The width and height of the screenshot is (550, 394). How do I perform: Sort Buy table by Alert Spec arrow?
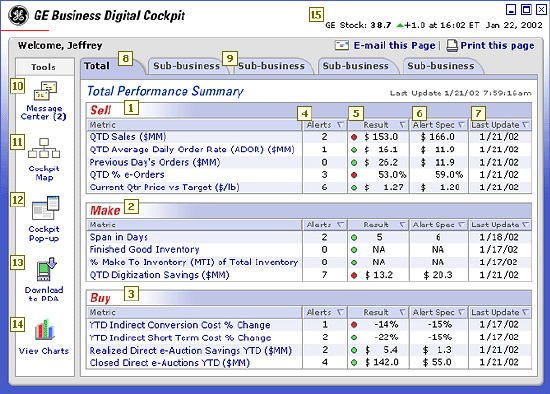pos(462,312)
